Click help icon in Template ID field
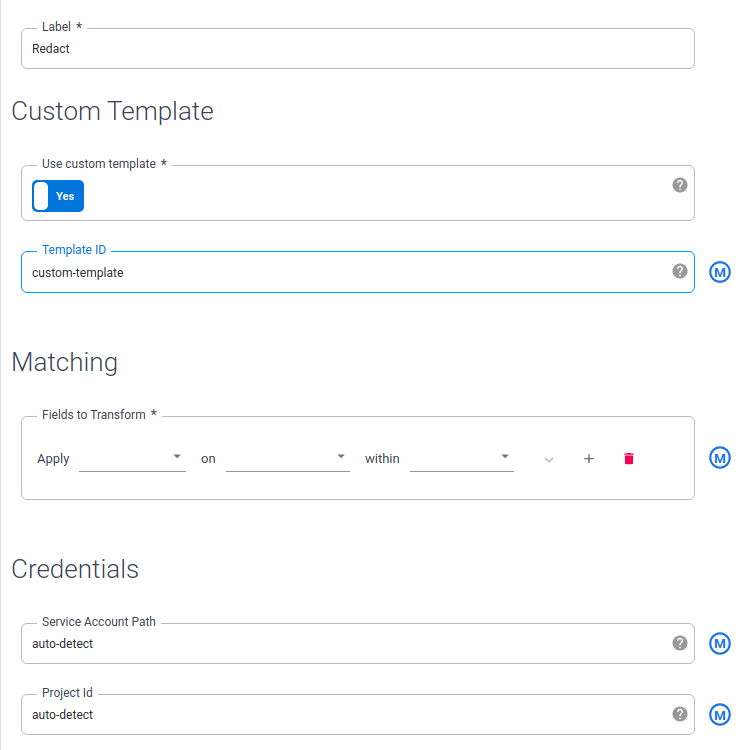 pyautogui.click(x=680, y=271)
